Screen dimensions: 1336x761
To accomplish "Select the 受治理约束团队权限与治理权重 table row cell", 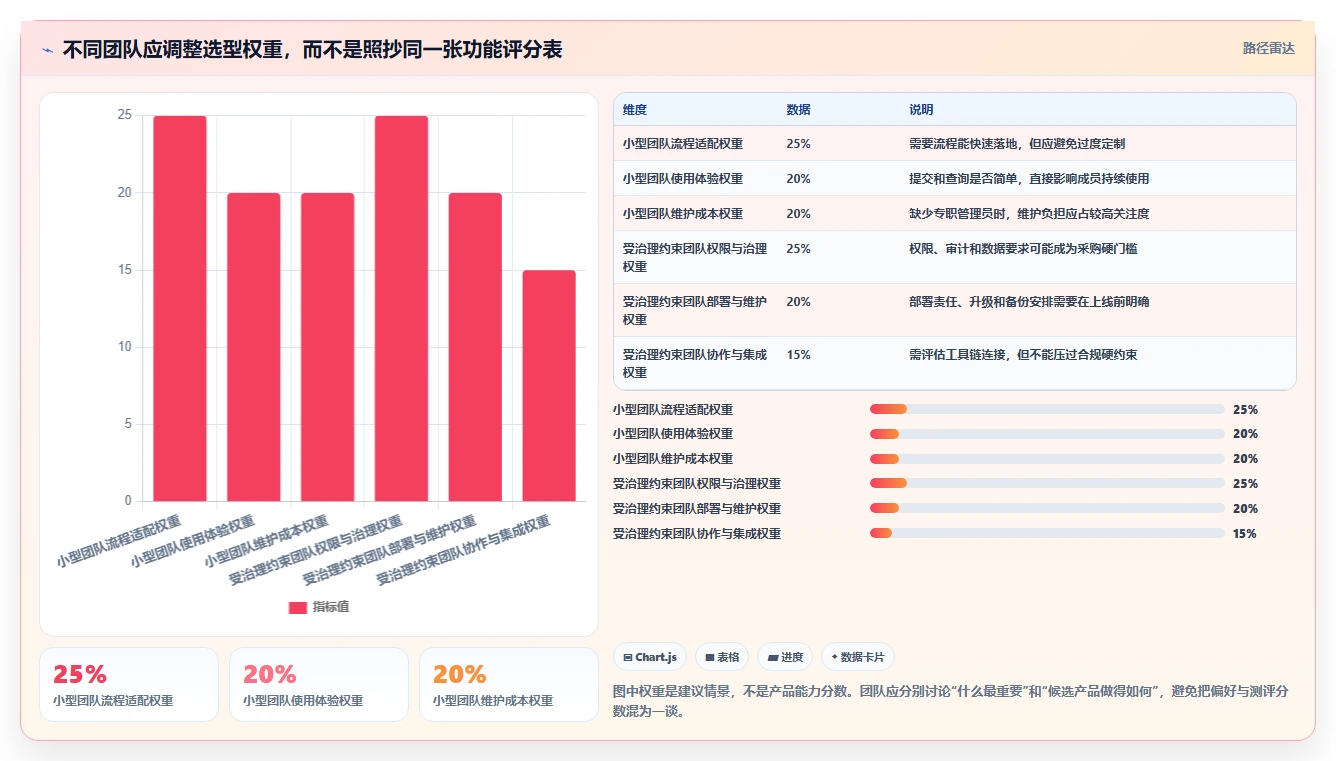I will coord(695,257).
